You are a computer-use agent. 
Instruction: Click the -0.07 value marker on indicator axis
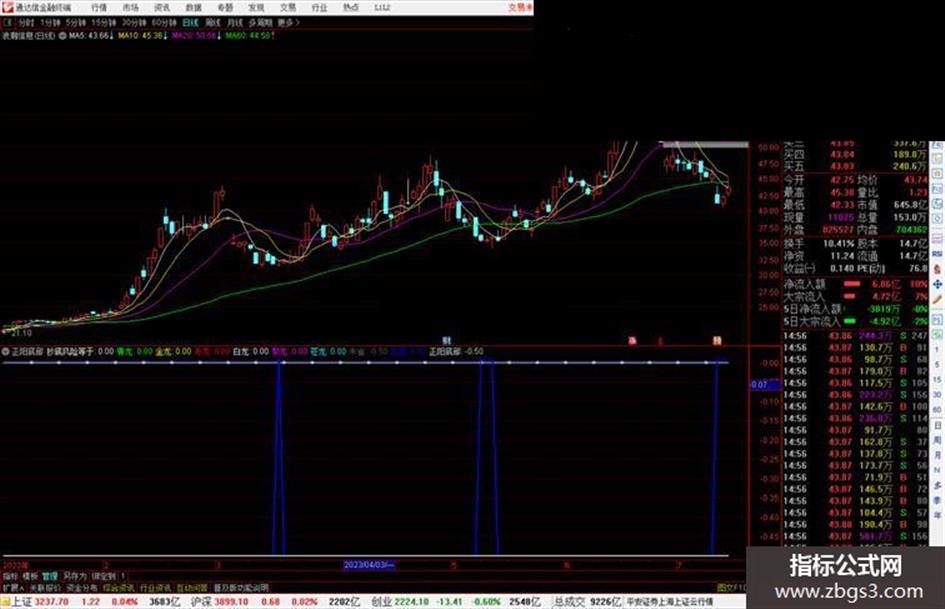click(764, 384)
